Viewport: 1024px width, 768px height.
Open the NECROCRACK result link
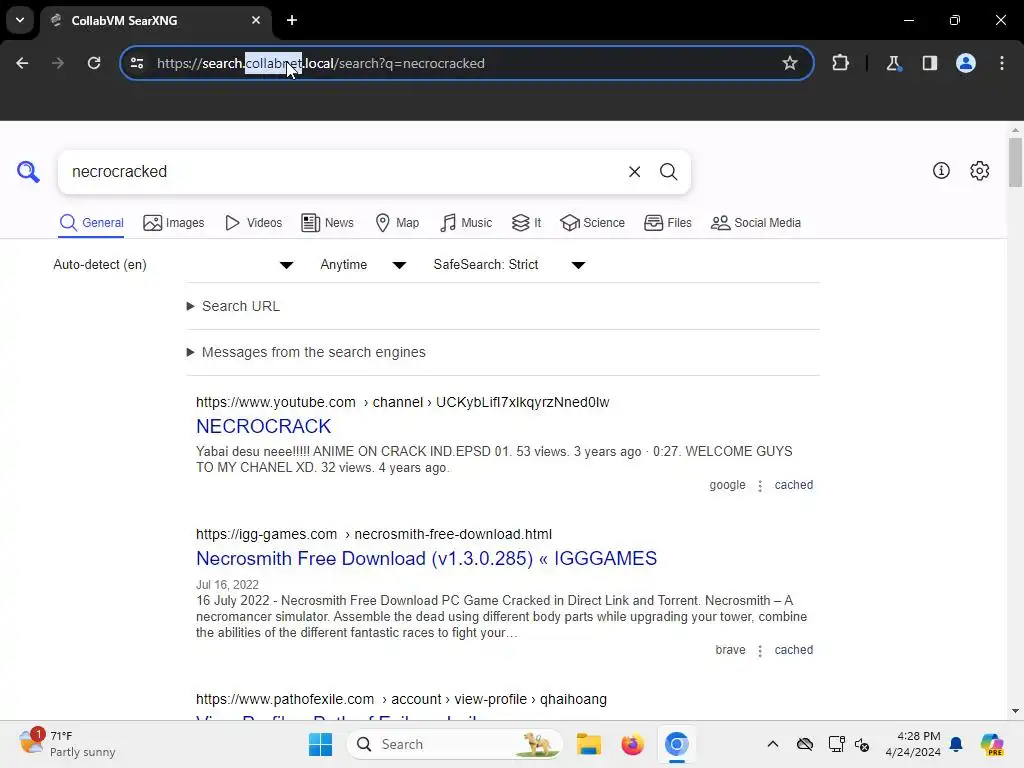tap(263, 426)
